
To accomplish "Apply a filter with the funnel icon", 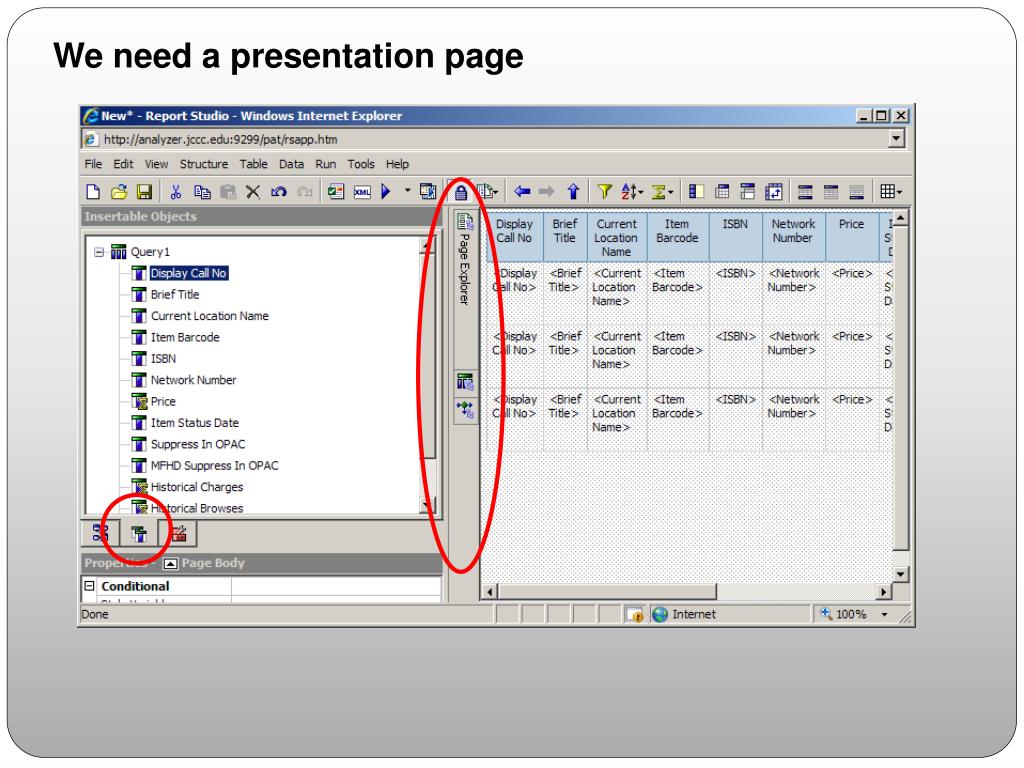I will (x=605, y=191).
